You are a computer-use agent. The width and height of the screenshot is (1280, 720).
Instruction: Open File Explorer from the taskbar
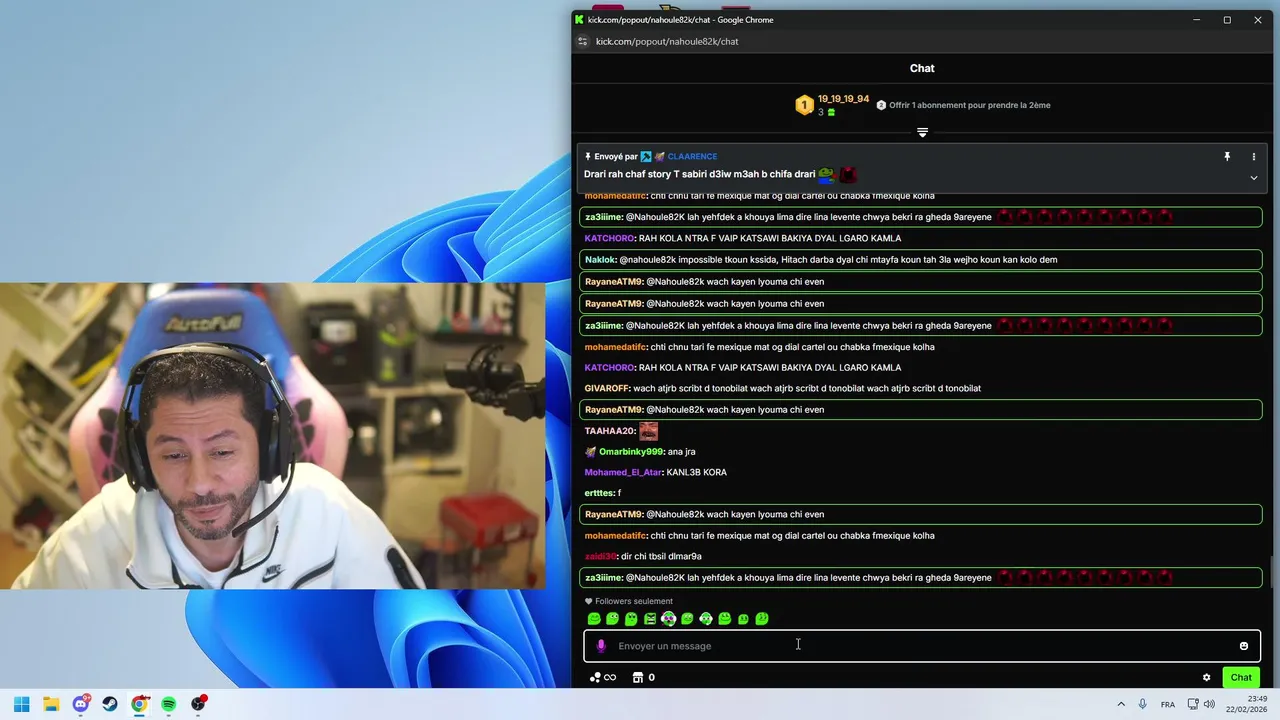[51, 704]
